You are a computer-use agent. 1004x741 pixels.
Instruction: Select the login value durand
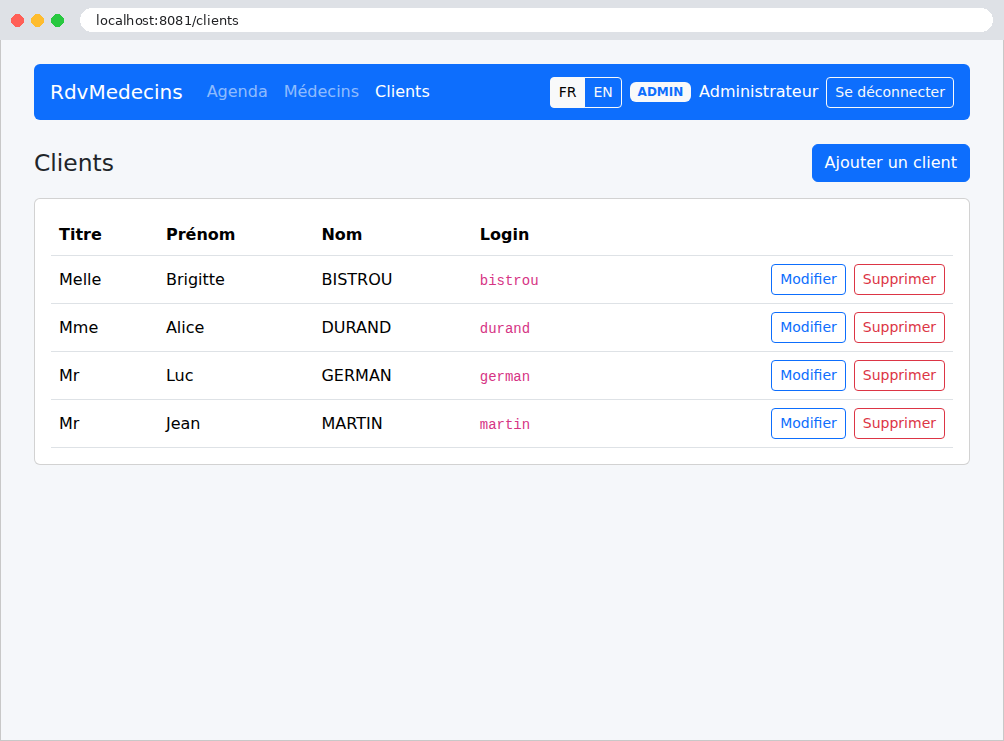click(505, 328)
